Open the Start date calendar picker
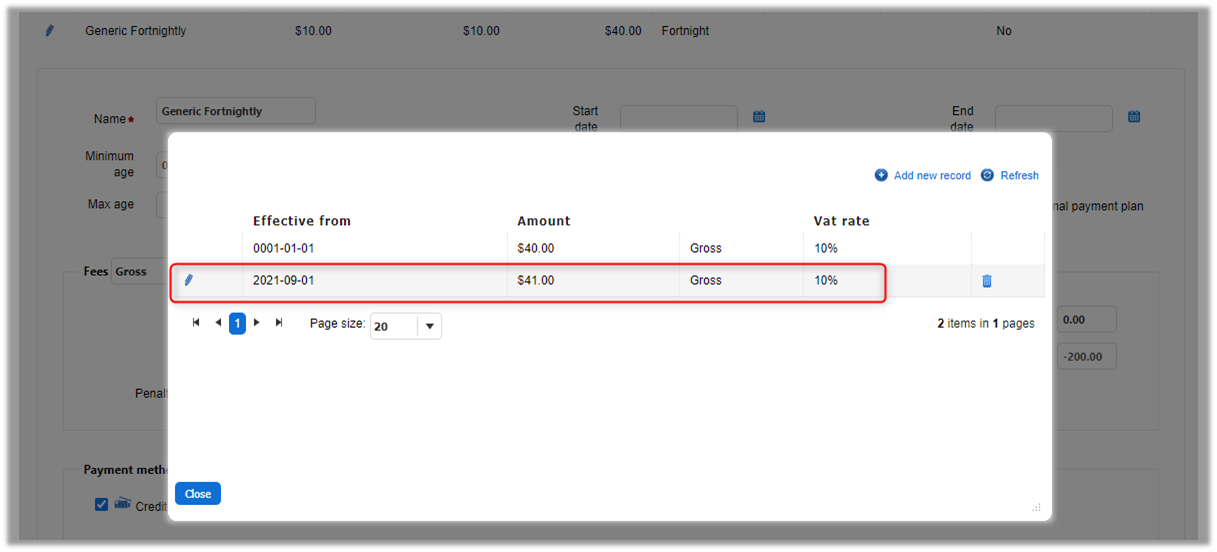The width and height of the screenshot is (1217, 552). (759, 117)
